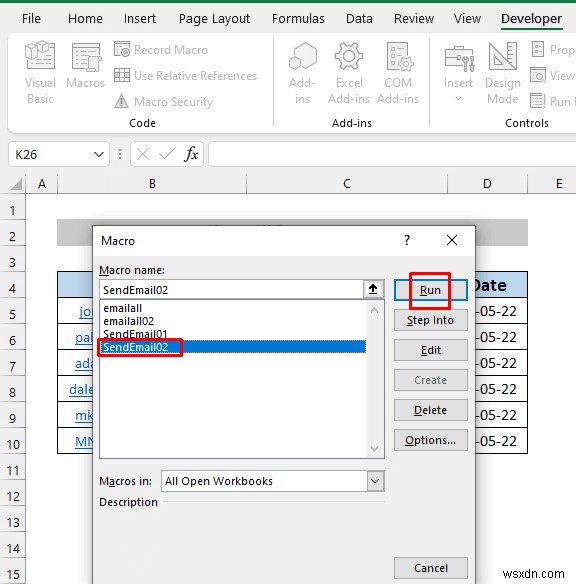Switch to the Formulas ribbon tab
This screenshot has height=584, width=576.
[298, 19]
